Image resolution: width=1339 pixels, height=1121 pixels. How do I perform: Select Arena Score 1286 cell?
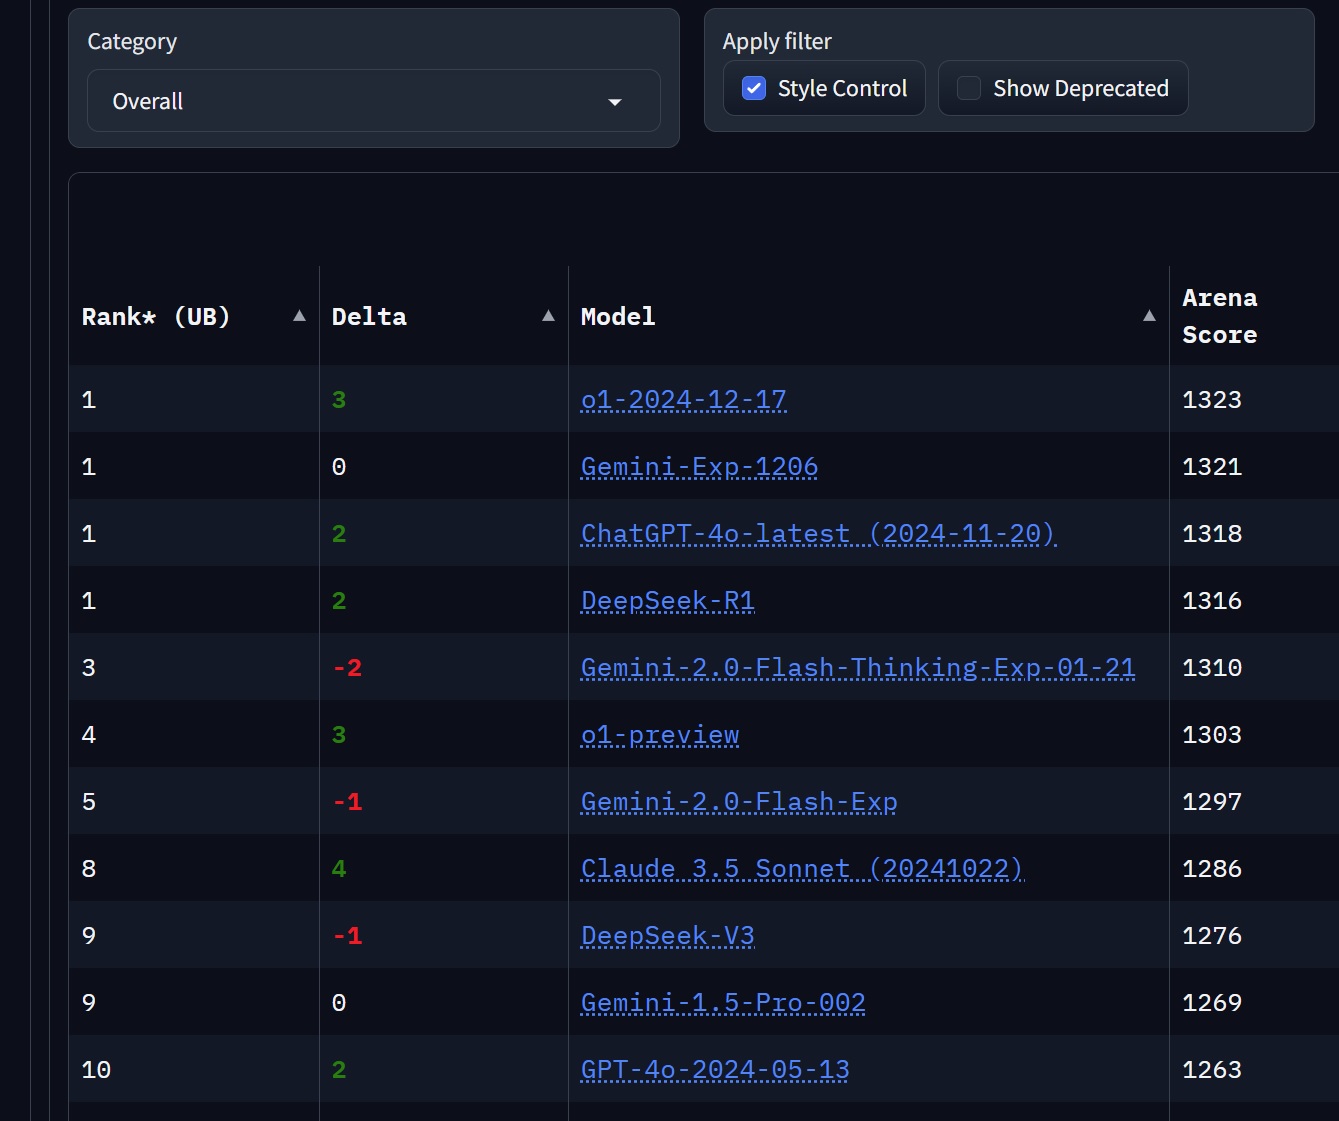click(1212, 869)
